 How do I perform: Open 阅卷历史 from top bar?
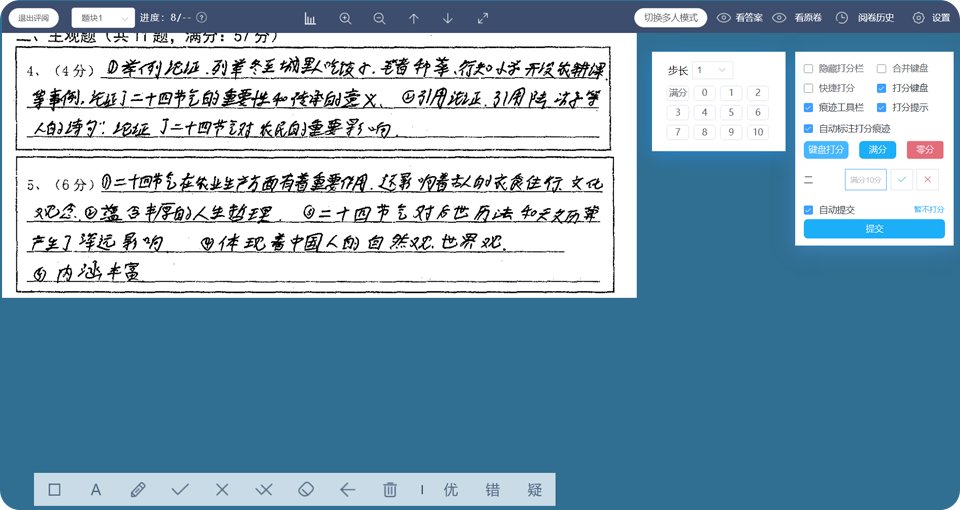click(869, 18)
